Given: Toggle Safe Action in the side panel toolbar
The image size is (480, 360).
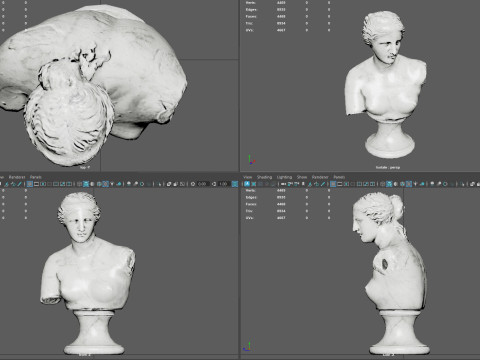Looking at the screenshot, I should (366, 184).
